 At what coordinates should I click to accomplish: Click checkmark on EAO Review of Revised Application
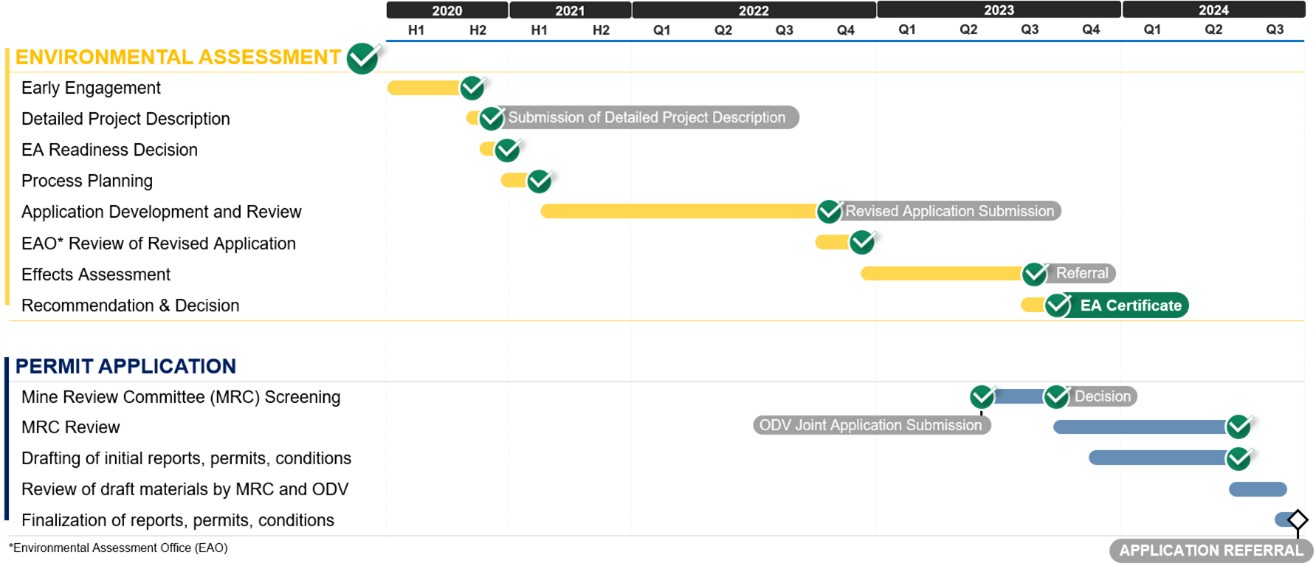[x=862, y=243]
